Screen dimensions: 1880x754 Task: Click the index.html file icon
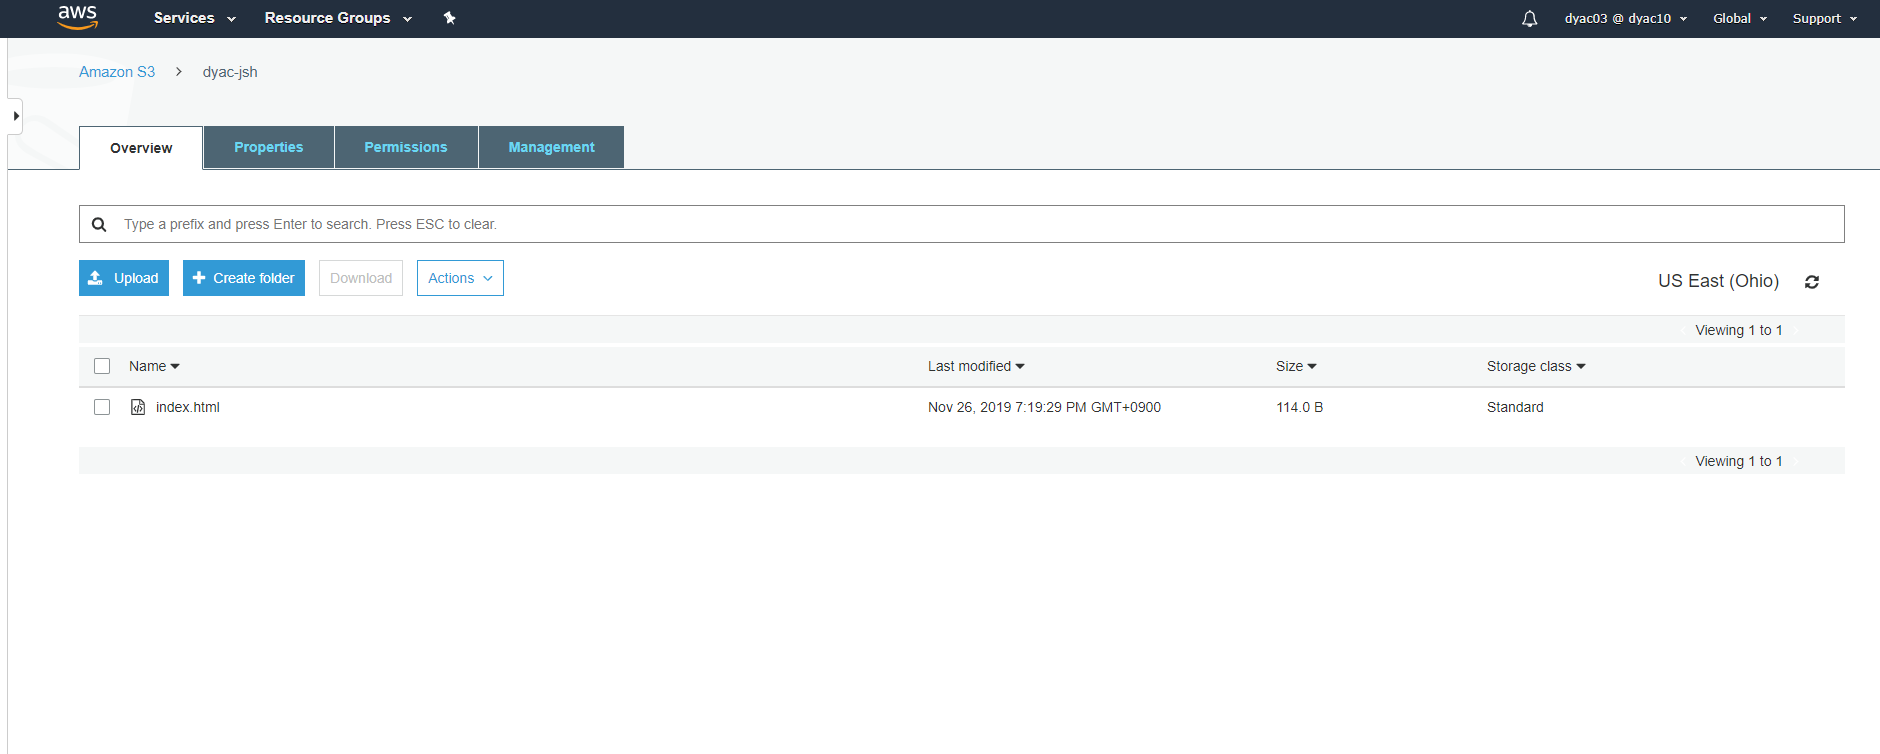click(x=138, y=407)
